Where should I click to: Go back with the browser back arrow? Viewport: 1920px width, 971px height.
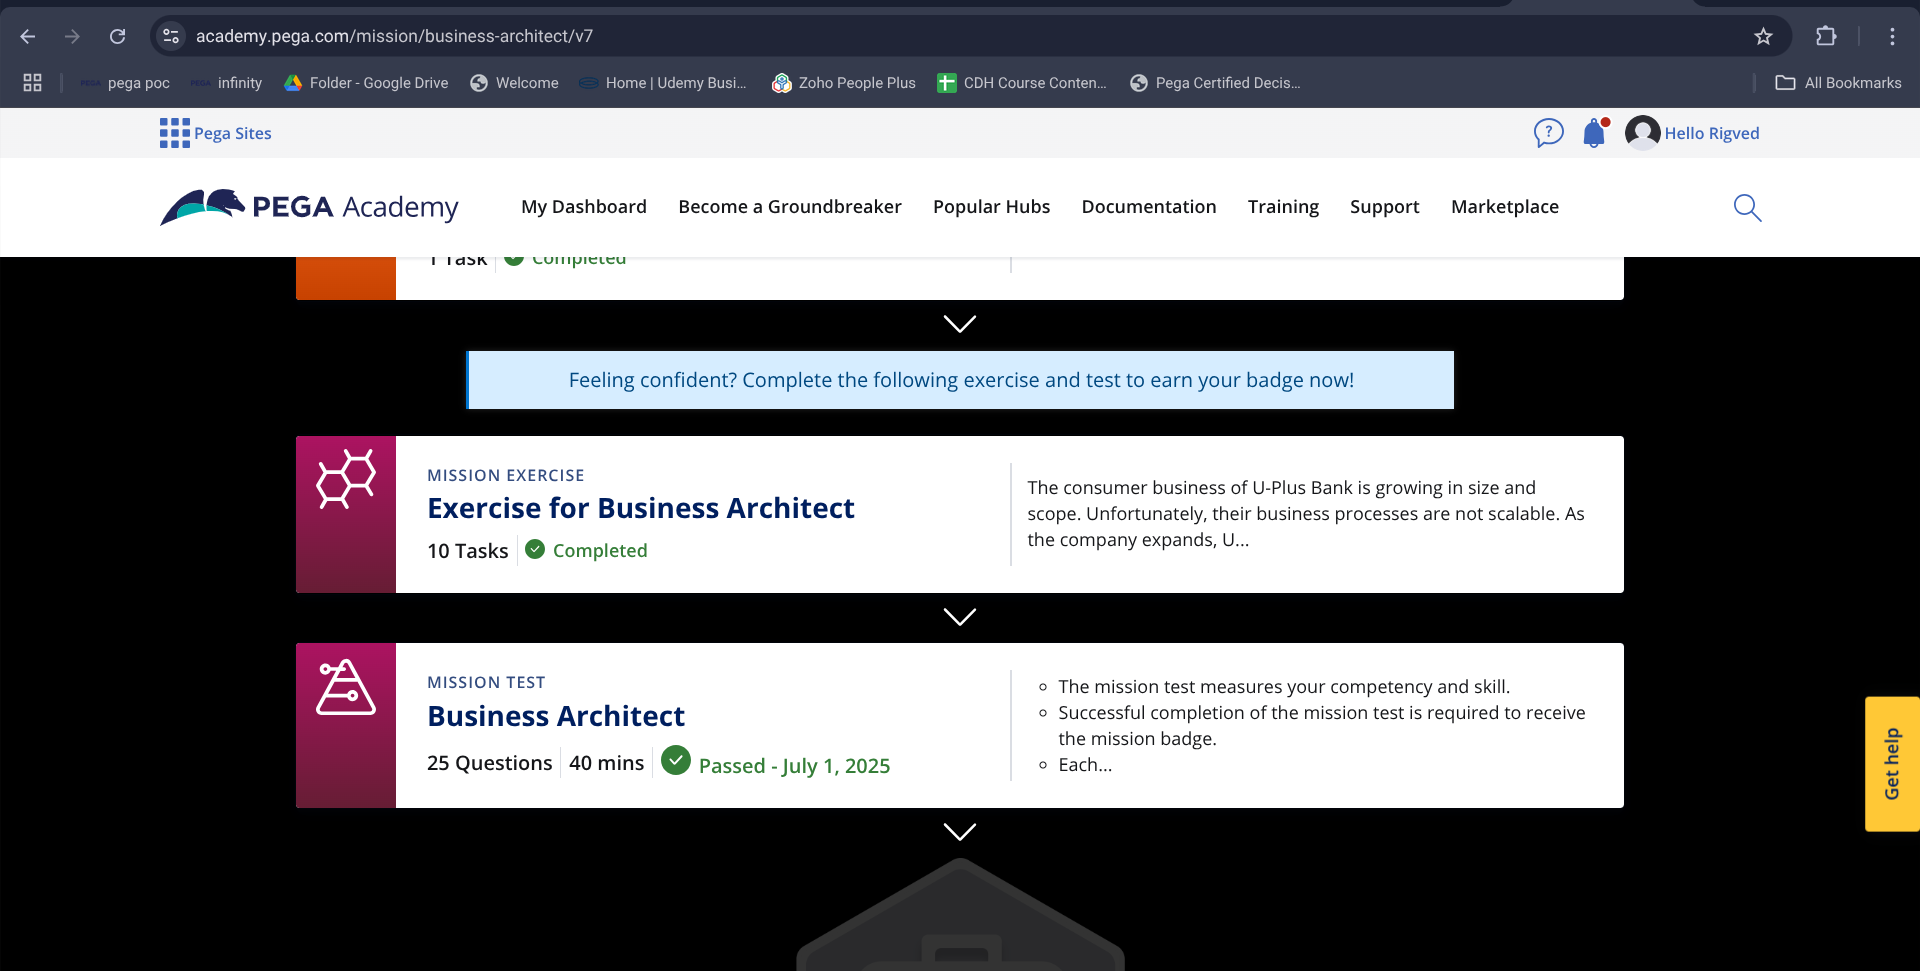[x=28, y=36]
